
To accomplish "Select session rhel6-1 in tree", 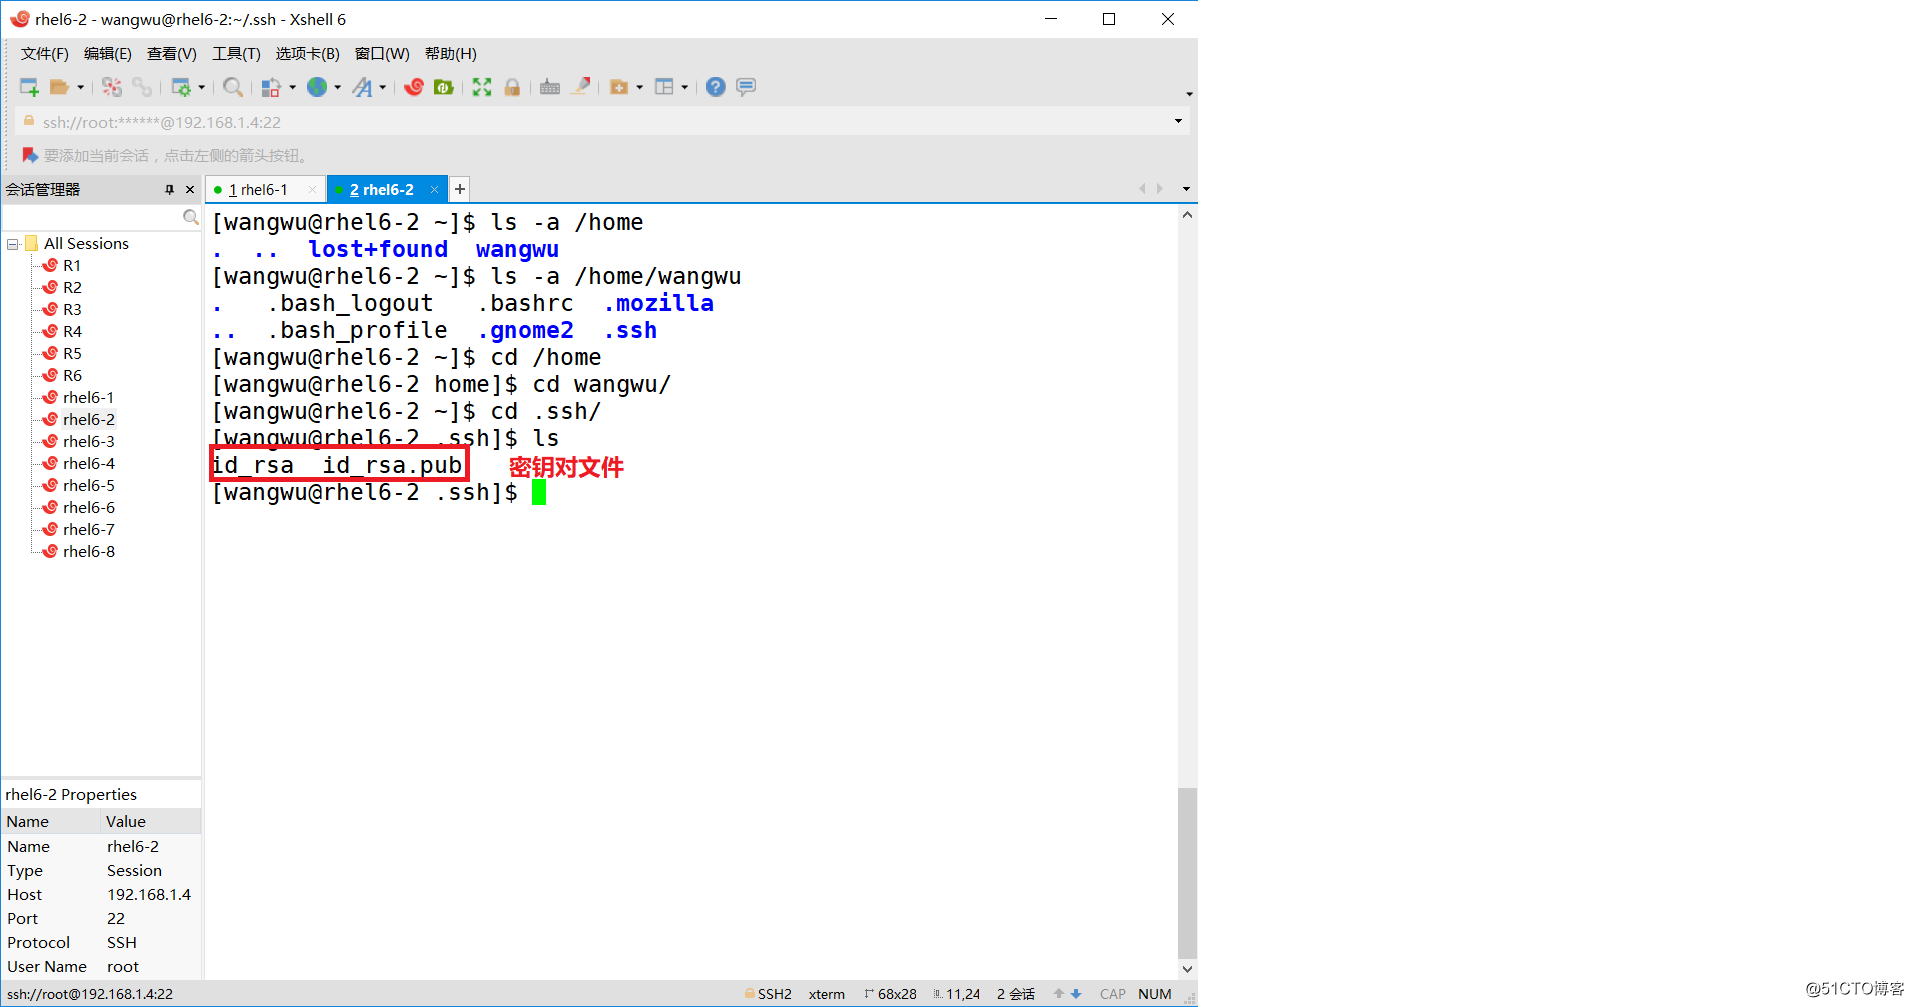I will (x=88, y=398).
